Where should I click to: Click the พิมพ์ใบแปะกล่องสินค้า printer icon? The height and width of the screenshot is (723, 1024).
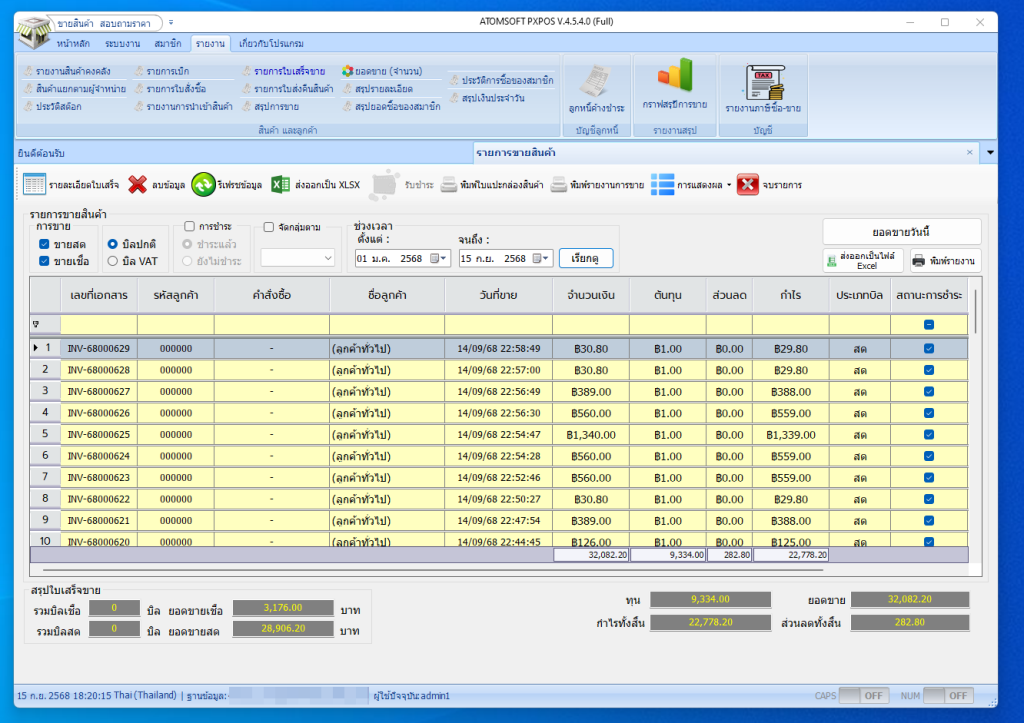click(449, 185)
